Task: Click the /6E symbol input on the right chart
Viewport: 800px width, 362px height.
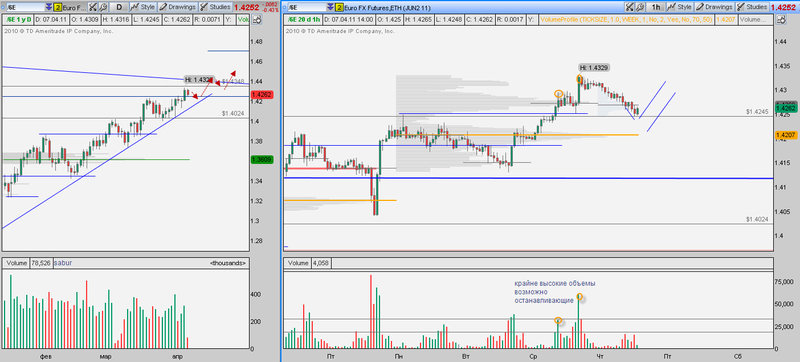Action: 306,8
